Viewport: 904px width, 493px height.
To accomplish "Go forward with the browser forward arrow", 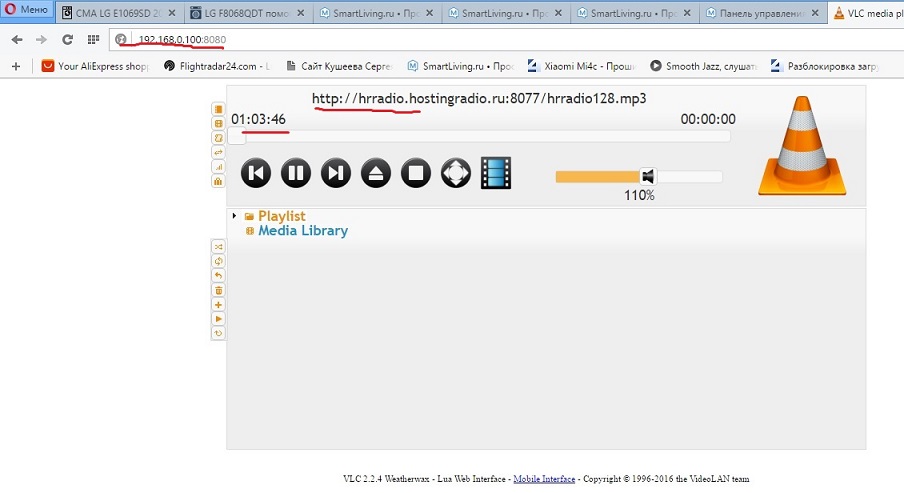I will 41,39.
